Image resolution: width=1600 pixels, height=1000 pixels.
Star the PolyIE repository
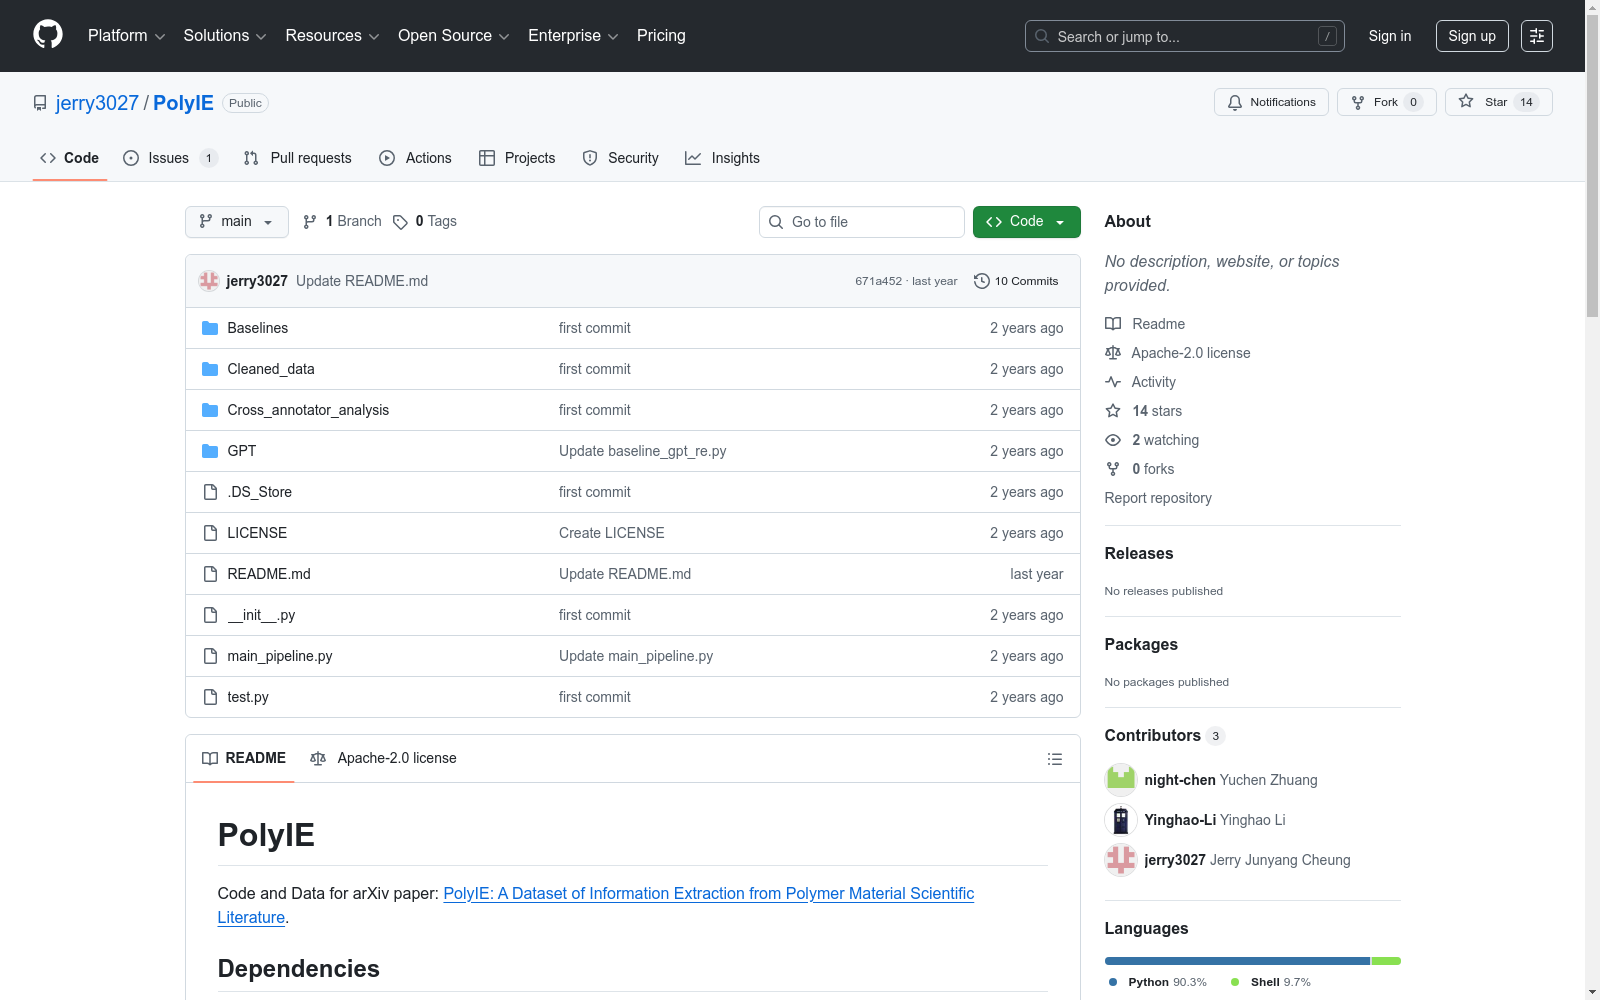click(x=1498, y=102)
